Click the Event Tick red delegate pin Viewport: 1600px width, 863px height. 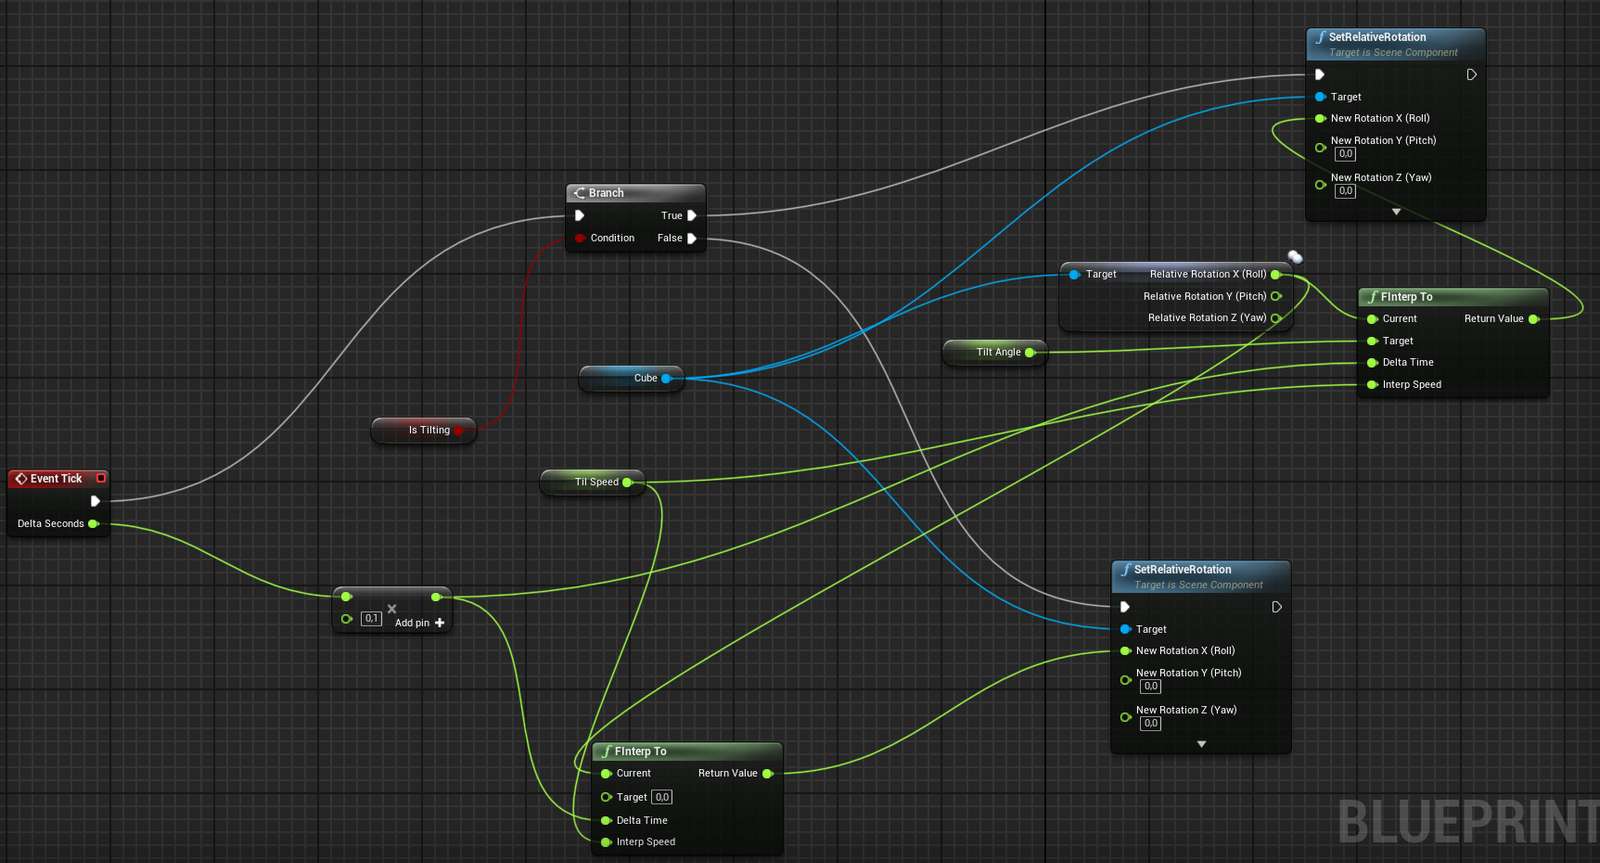(x=101, y=478)
